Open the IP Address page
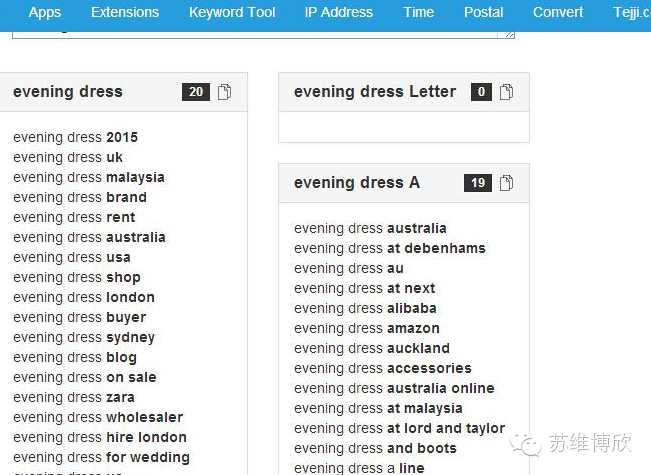This screenshot has height=475, width=651. tap(339, 12)
